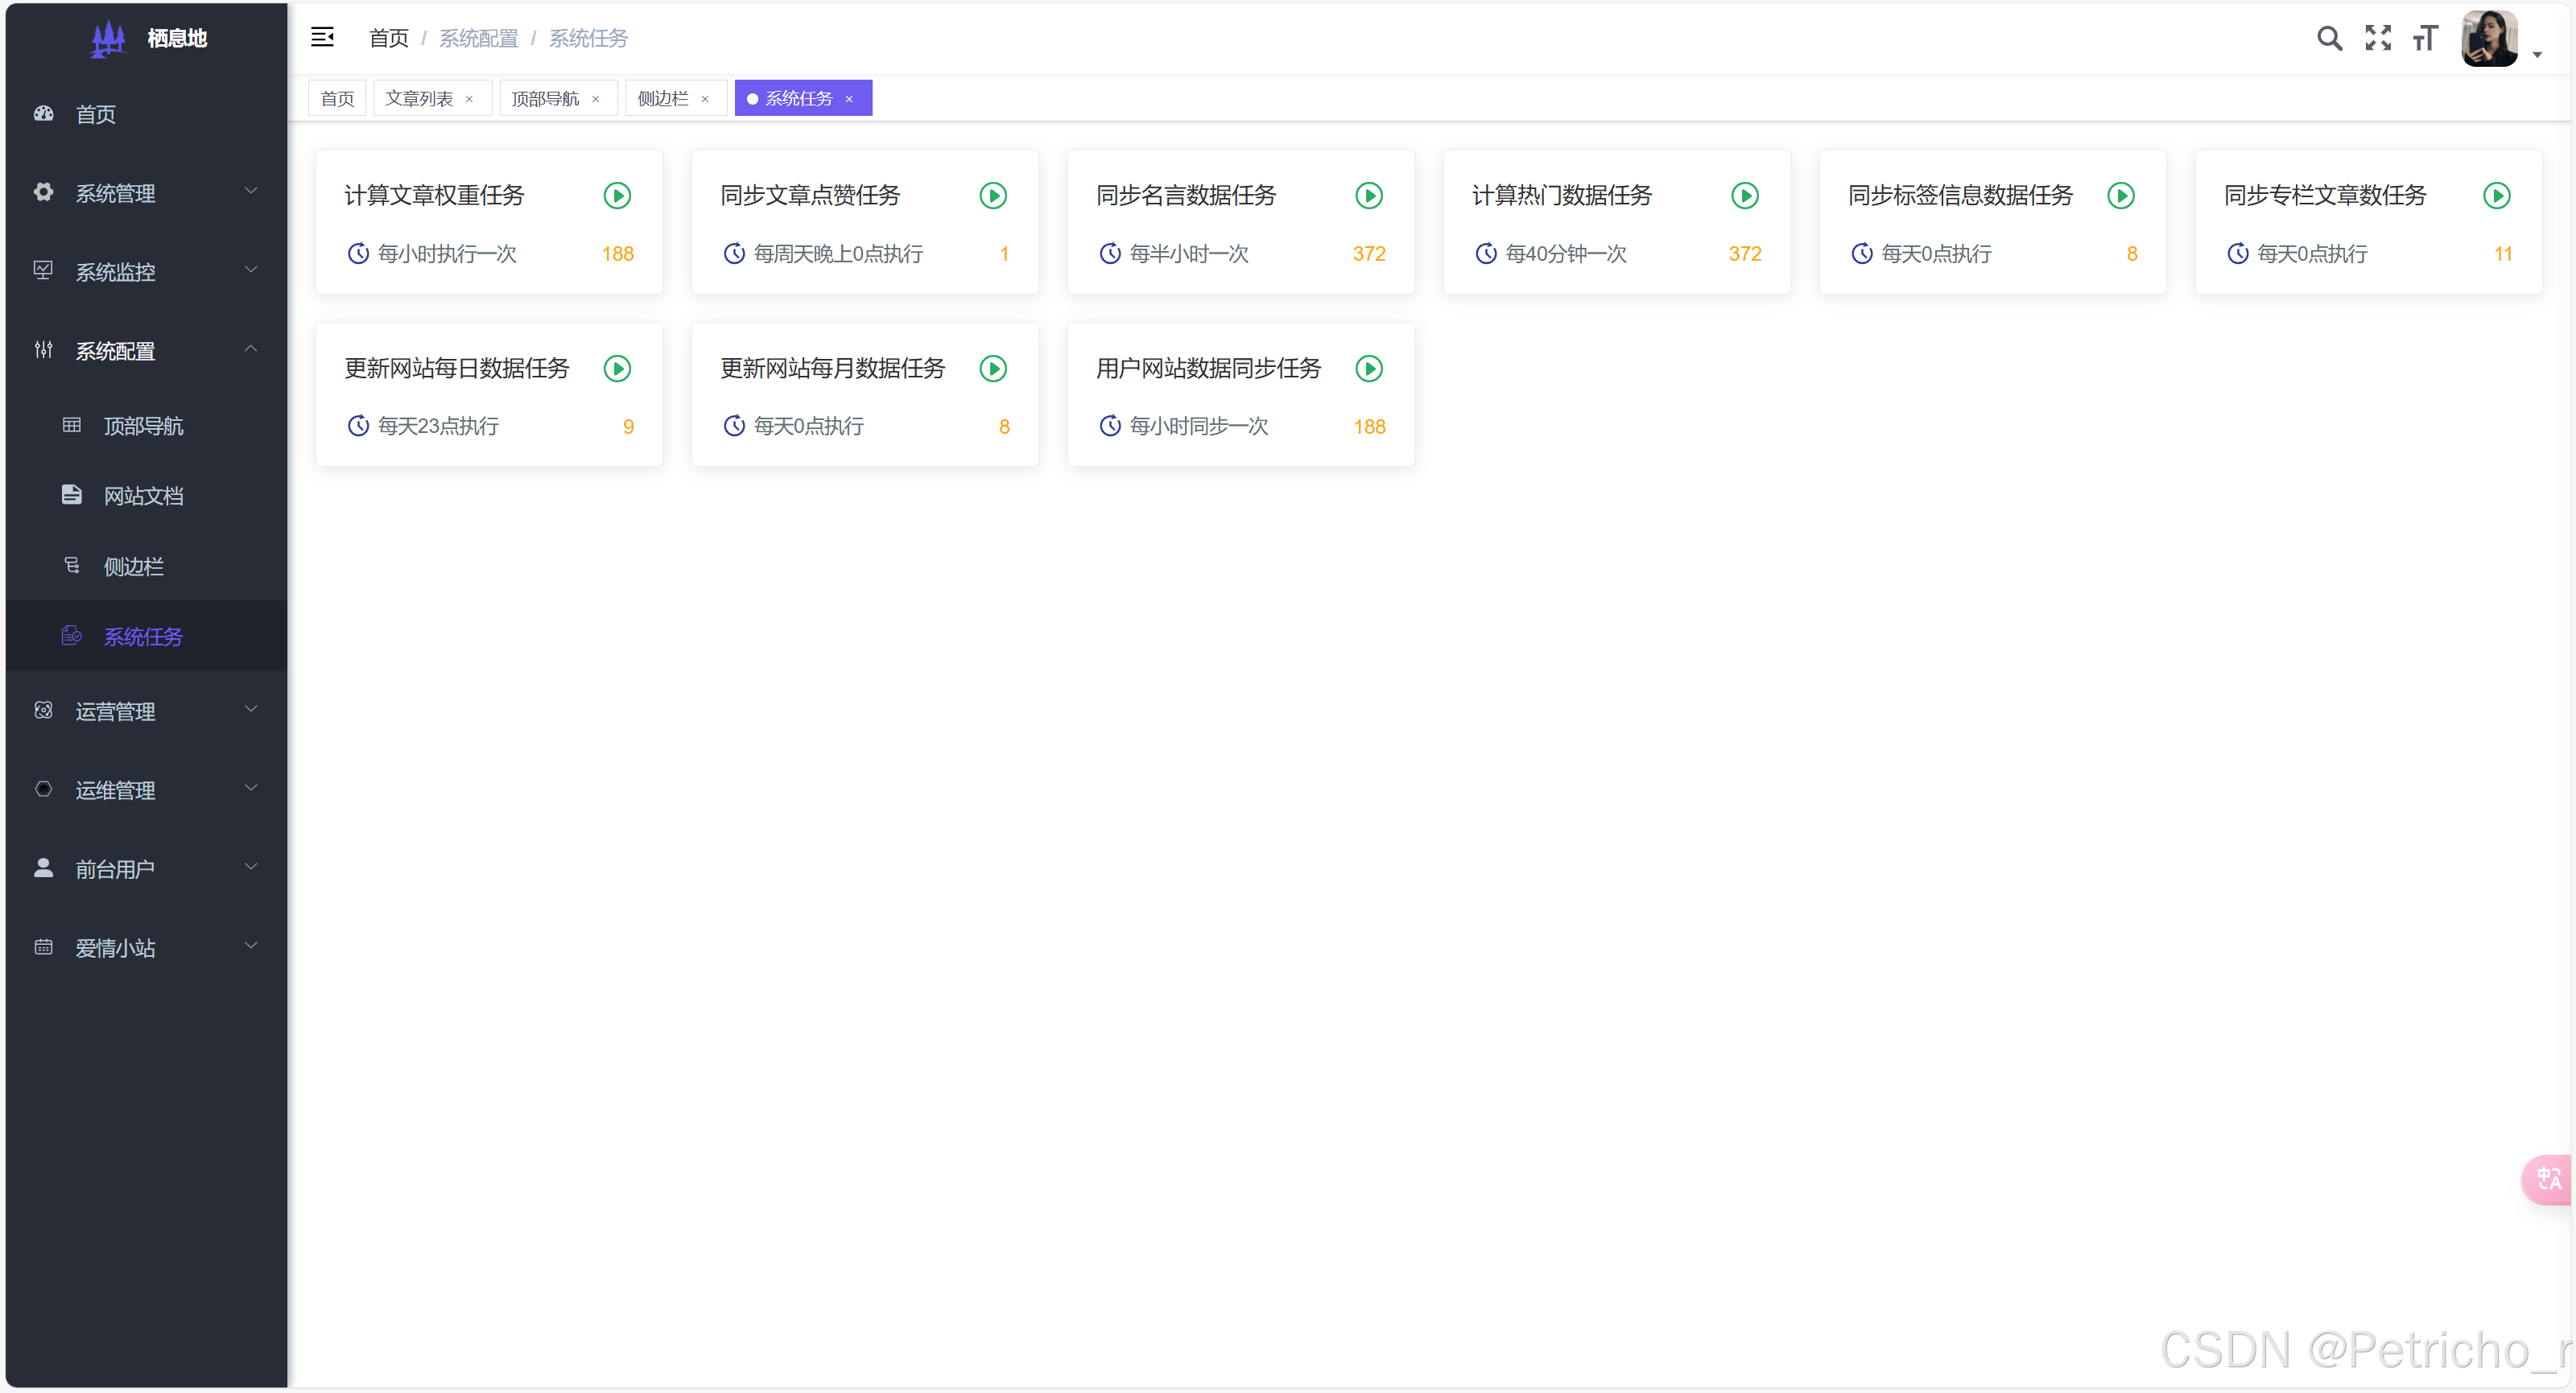
Task: Open the user avatar dropdown
Action: [x=2490, y=39]
